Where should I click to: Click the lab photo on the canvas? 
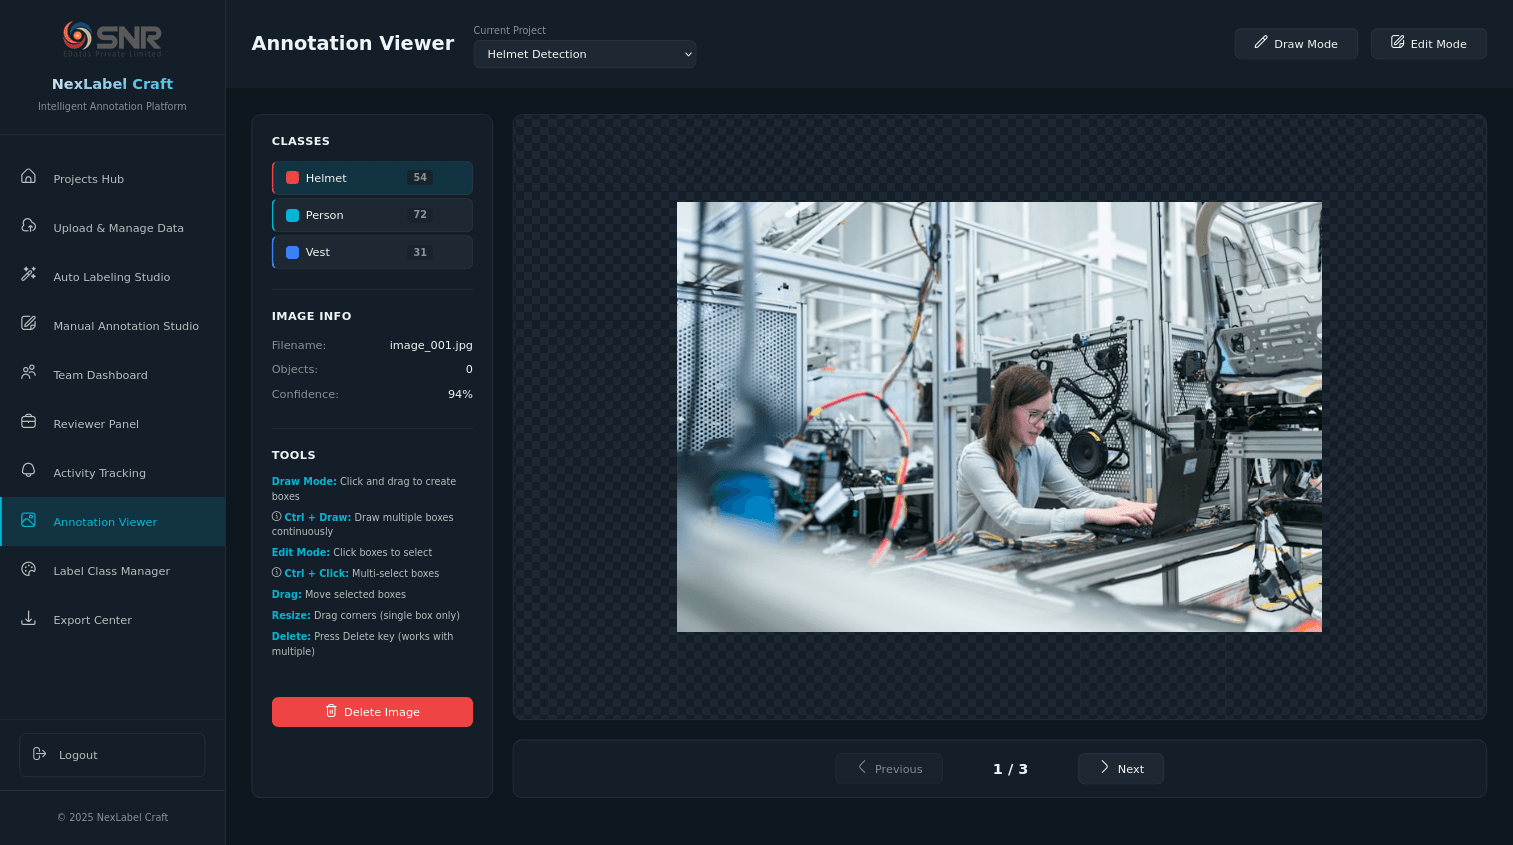point(998,417)
